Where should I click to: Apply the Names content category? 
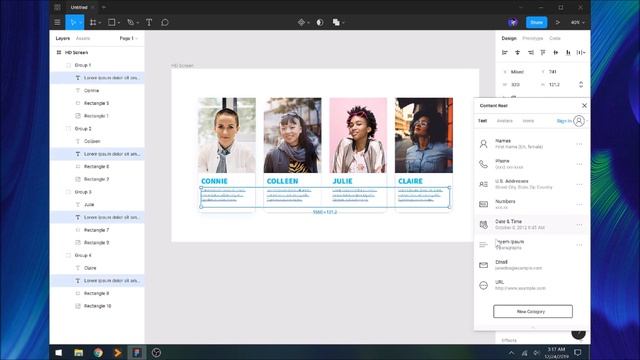click(531, 144)
